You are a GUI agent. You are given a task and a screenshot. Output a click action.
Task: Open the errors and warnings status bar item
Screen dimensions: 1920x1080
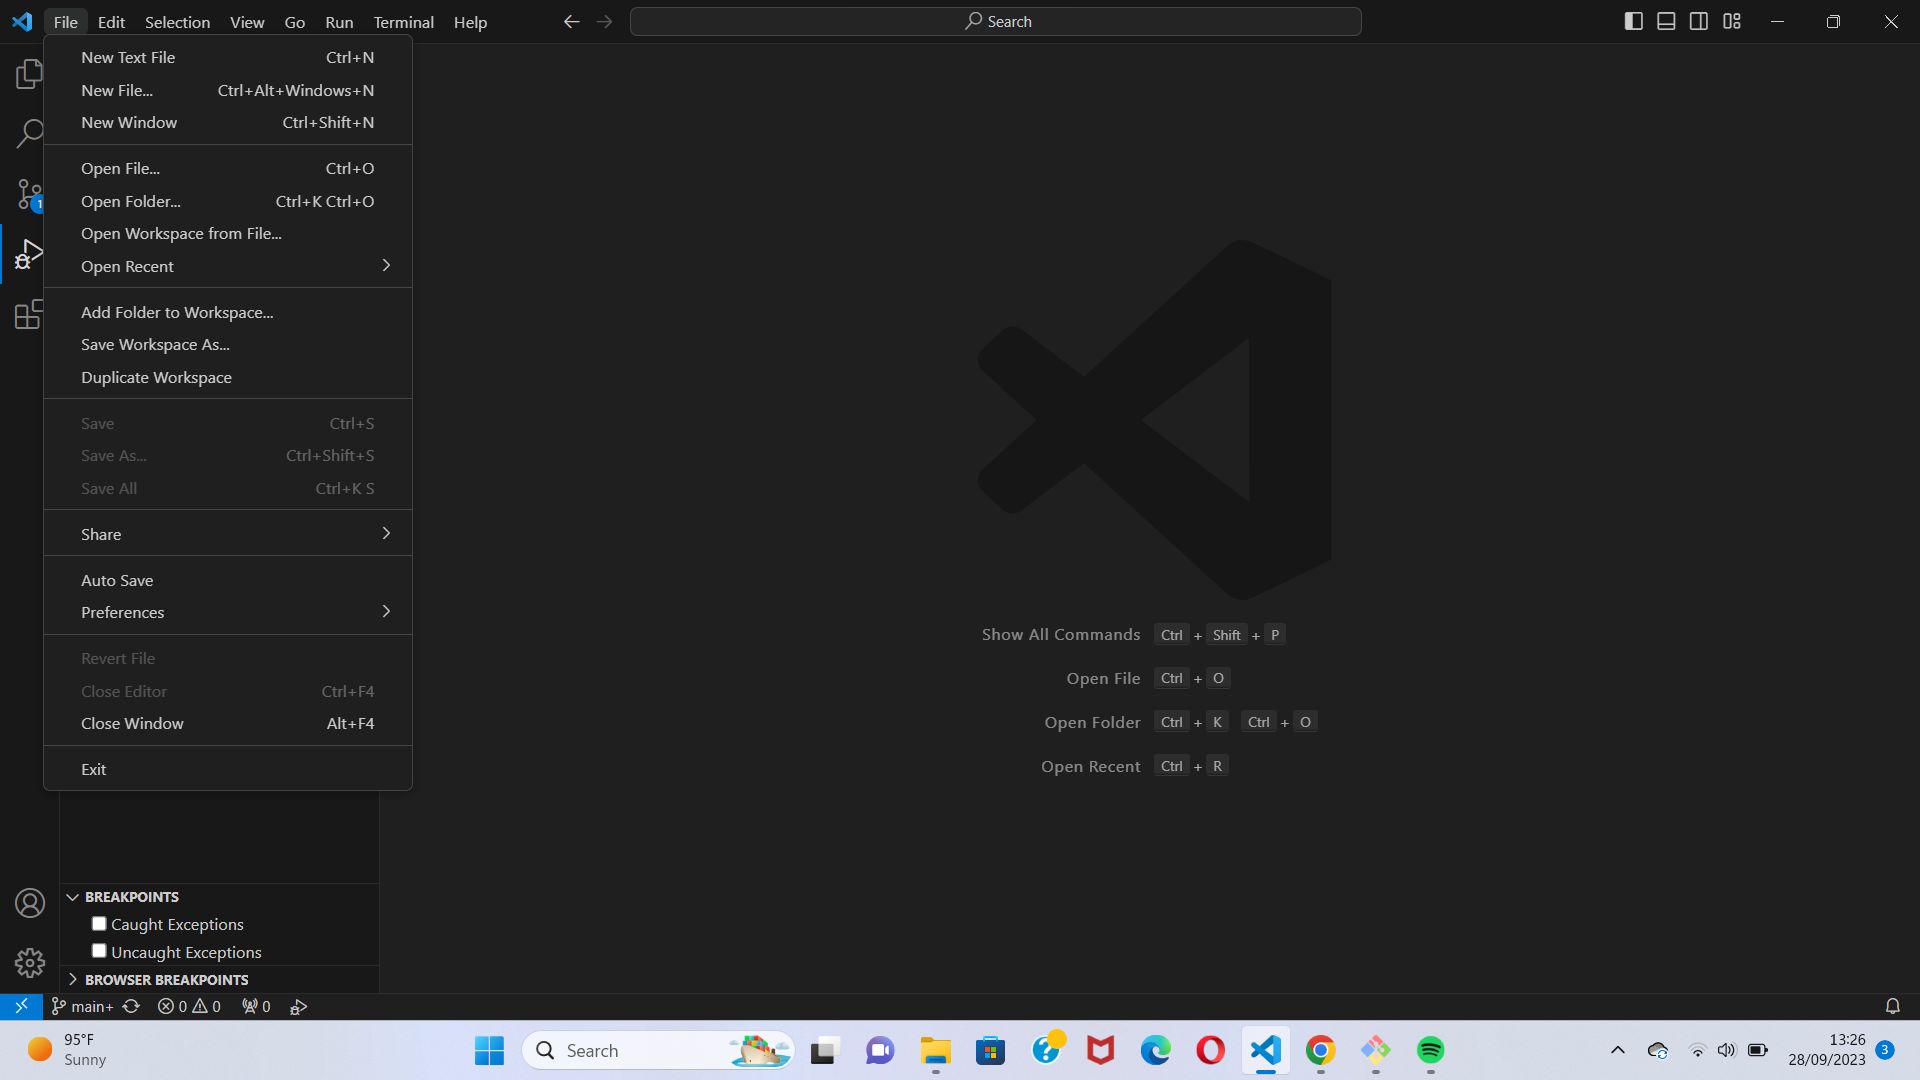[x=189, y=1006]
